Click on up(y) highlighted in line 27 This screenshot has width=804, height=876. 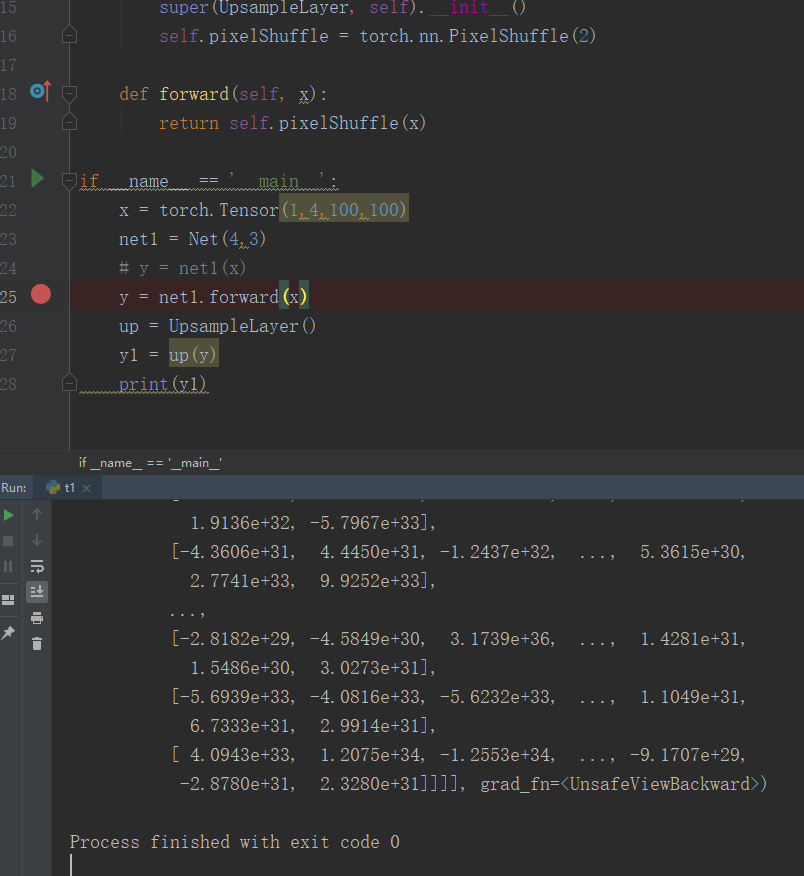193,355
